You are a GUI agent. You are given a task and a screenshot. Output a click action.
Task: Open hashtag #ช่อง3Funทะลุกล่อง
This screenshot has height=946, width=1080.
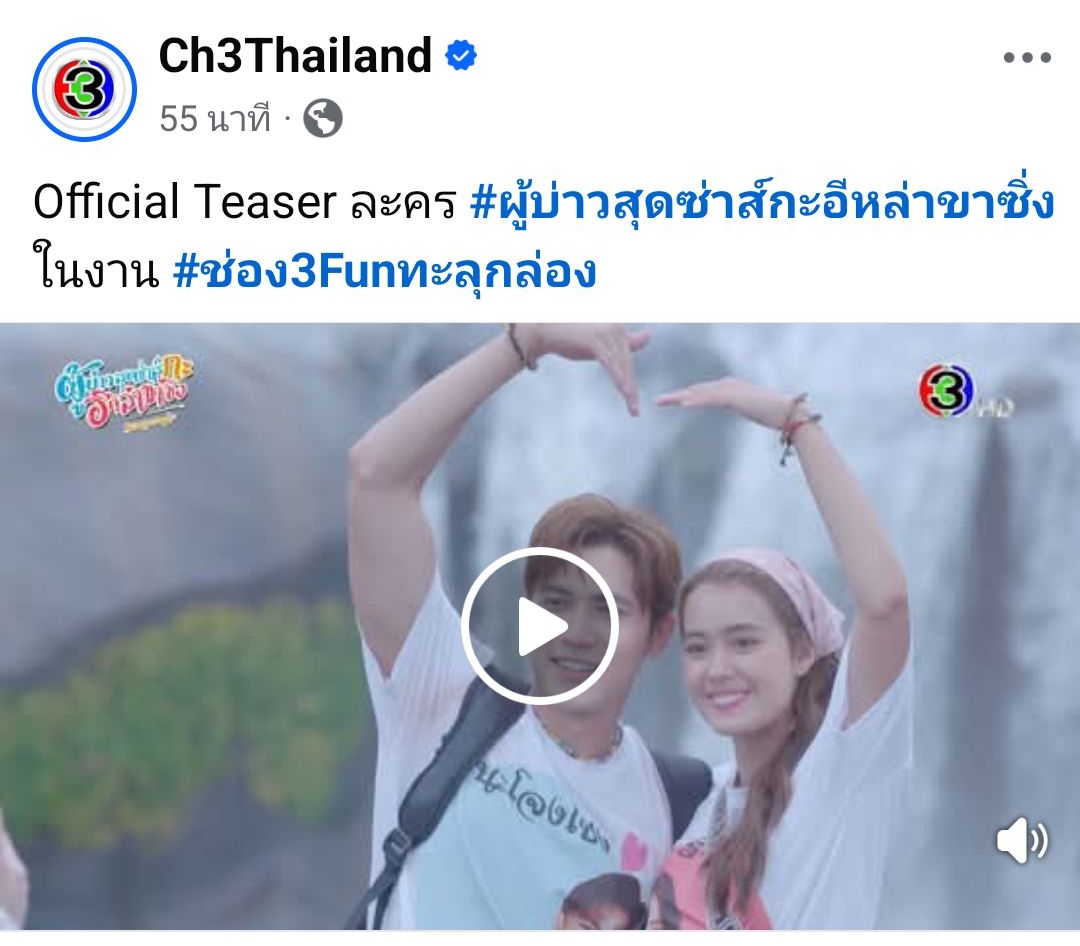point(384,271)
